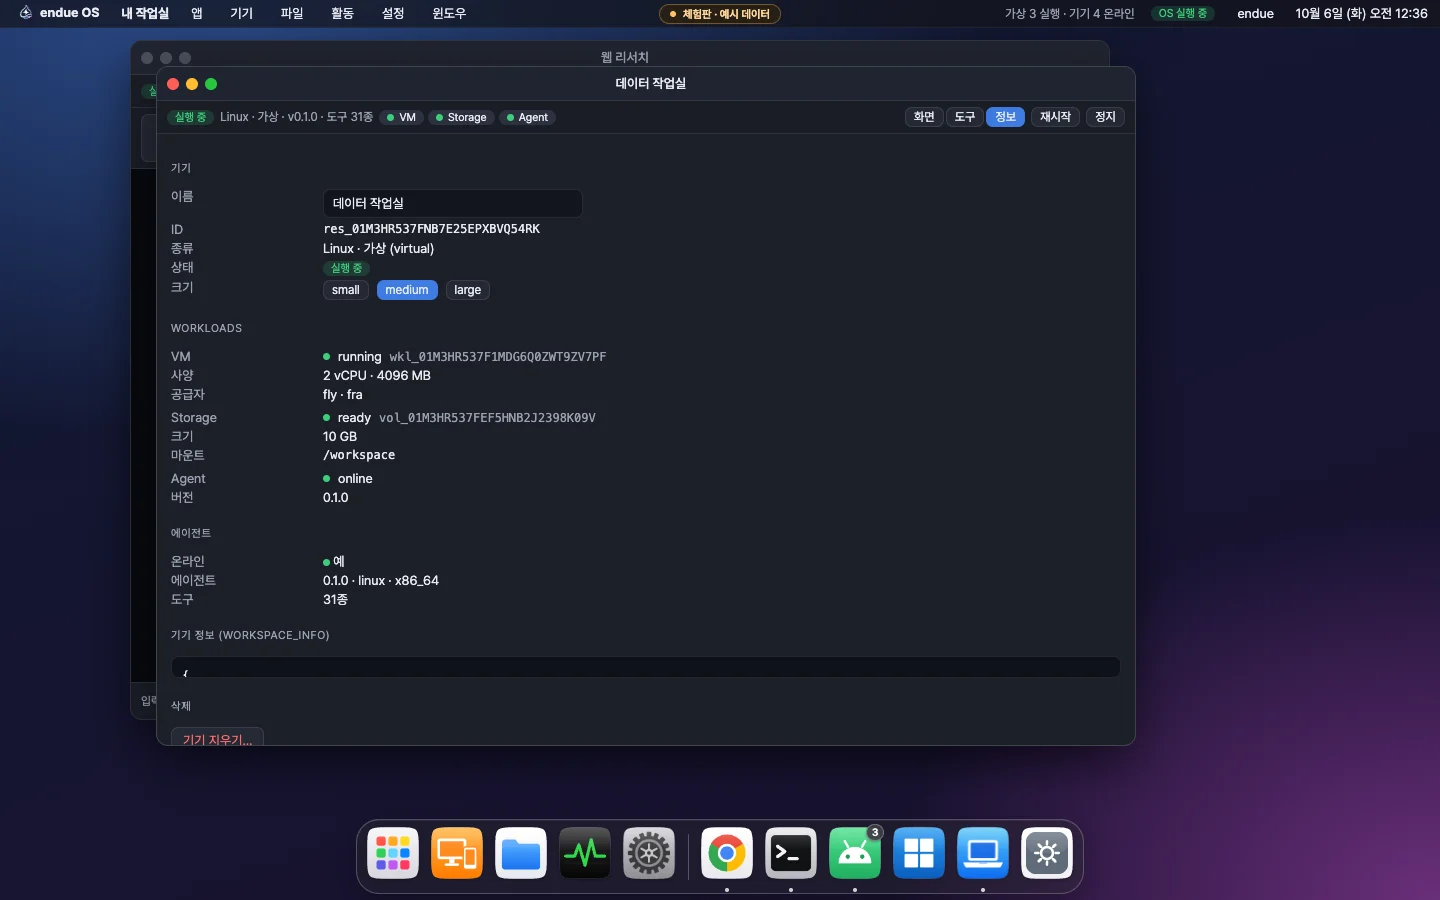The height and width of the screenshot is (900, 1440).
Task: Click the Storage status chip in toolbar
Action: tap(461, 117)
